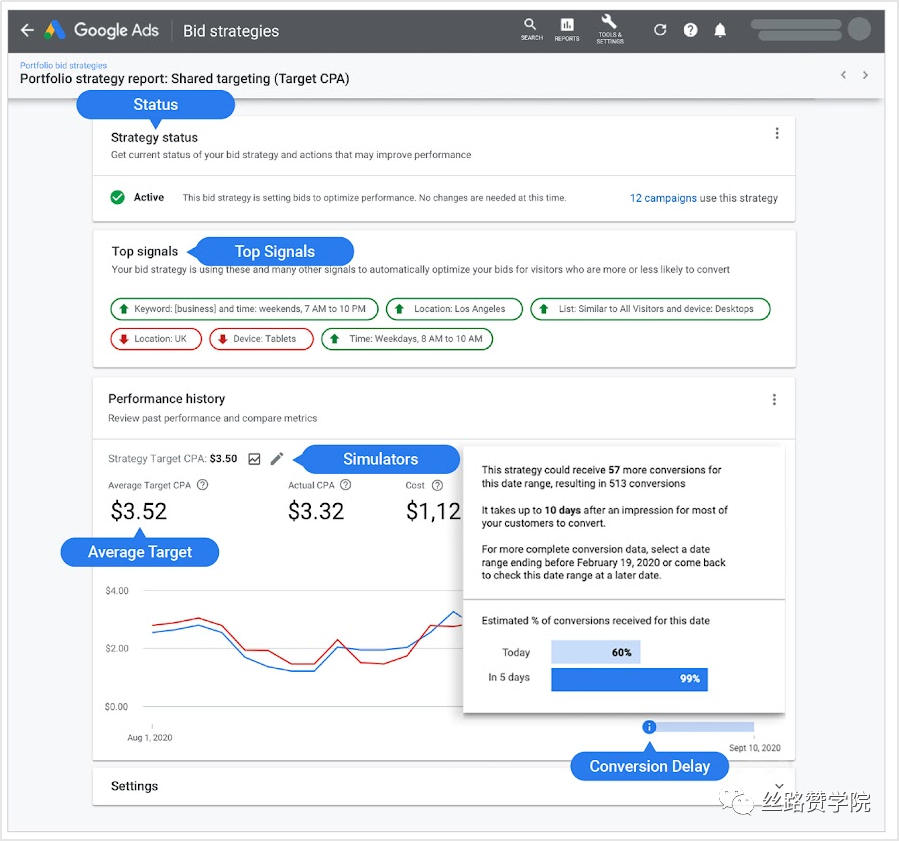Open Tools & Settings wrench icon
Screen dimensions: 899x841
tap(610, 28)
